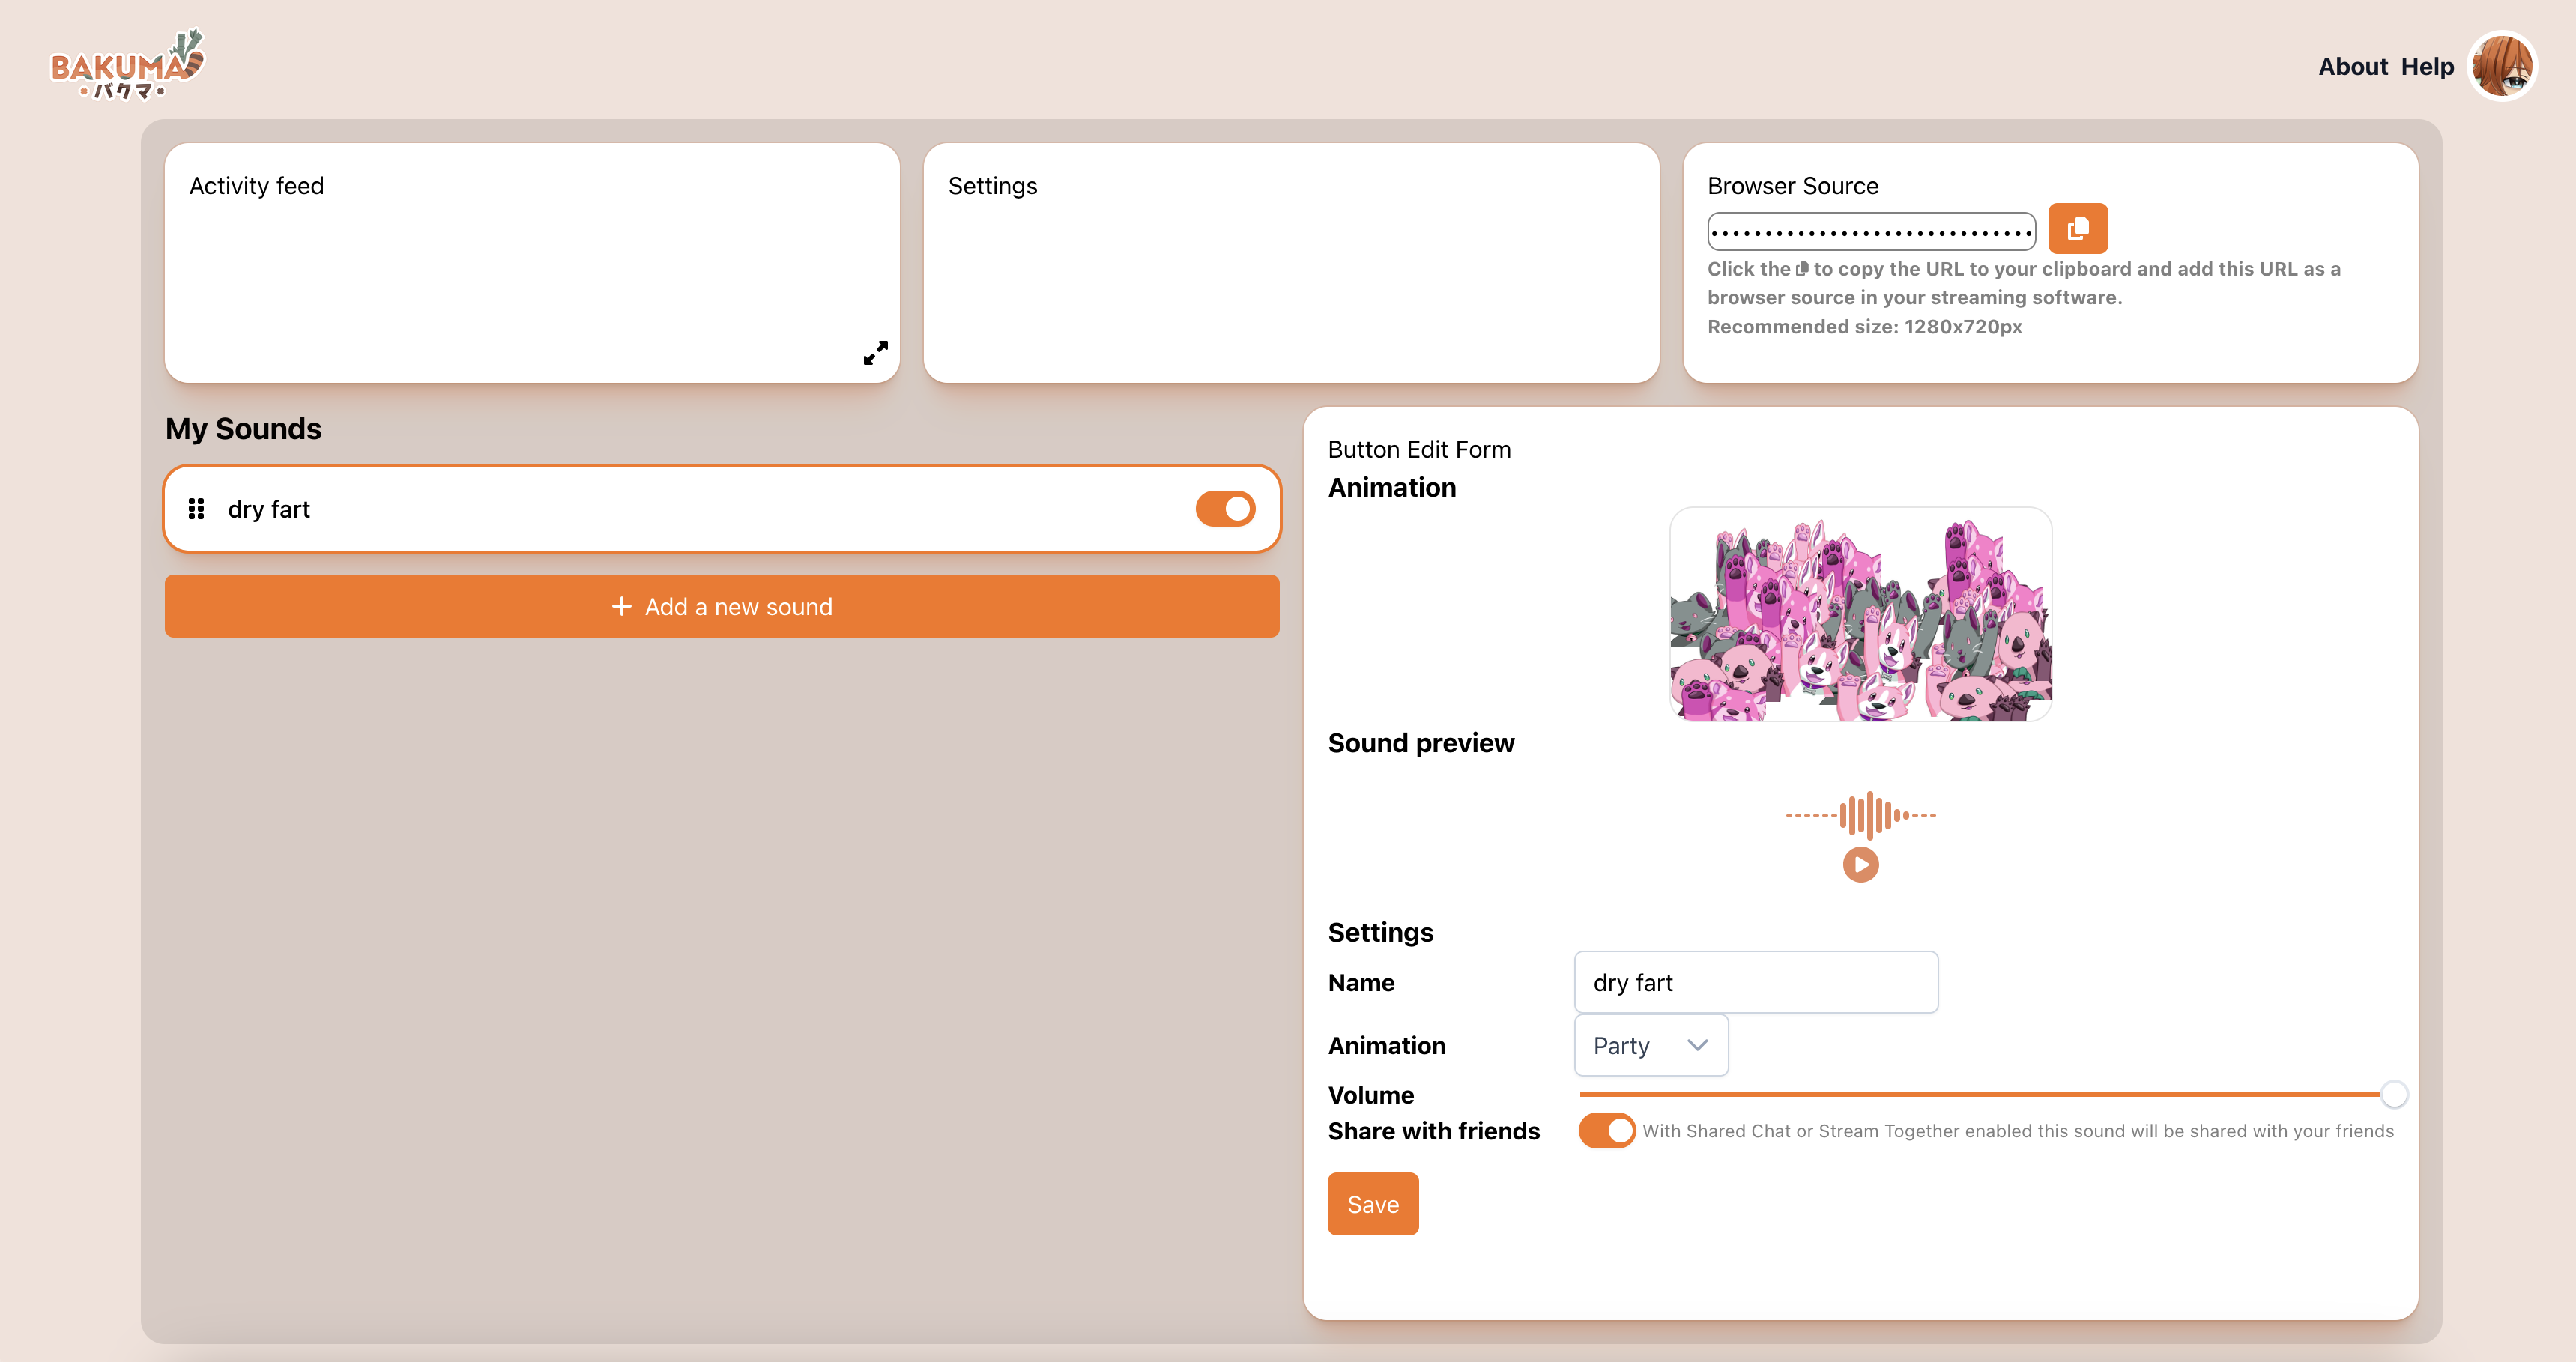Grab the dry fart drag handle
Viewport: 2576px width, 1362px height.
point(196,509)
